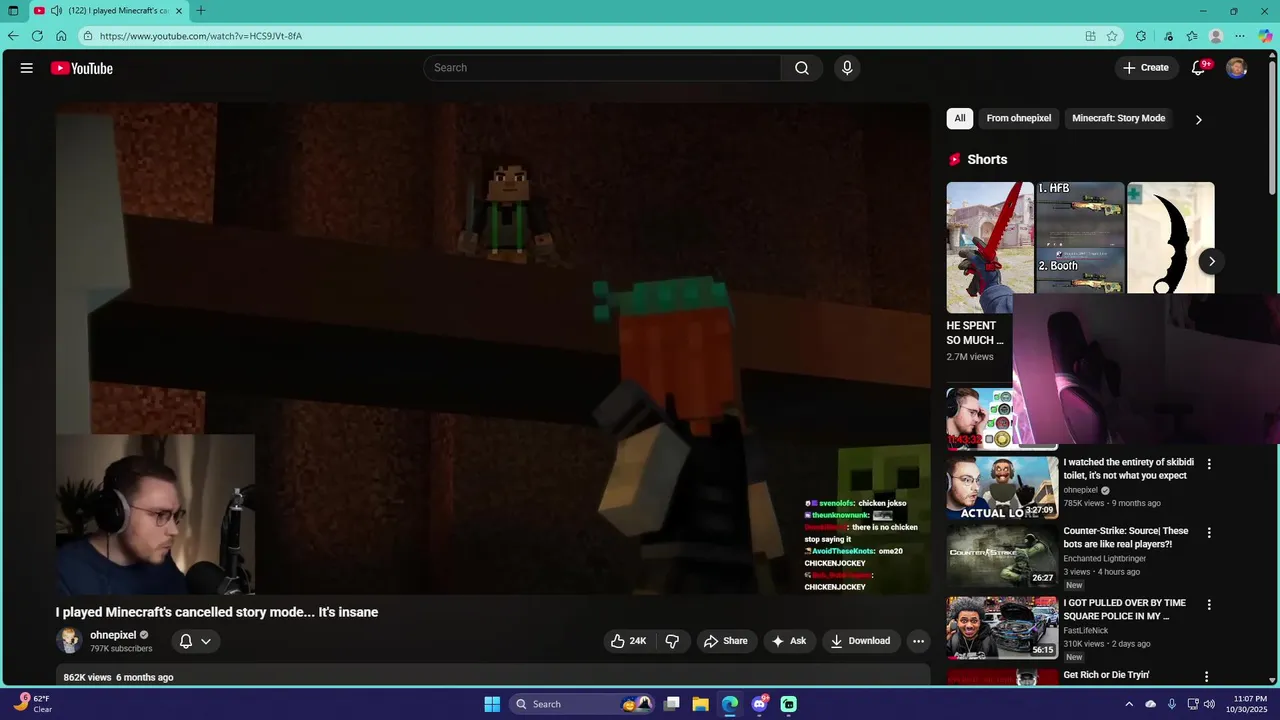
Task: Open options for Counter-Strike: Source video
Action: coord(1209,532)
